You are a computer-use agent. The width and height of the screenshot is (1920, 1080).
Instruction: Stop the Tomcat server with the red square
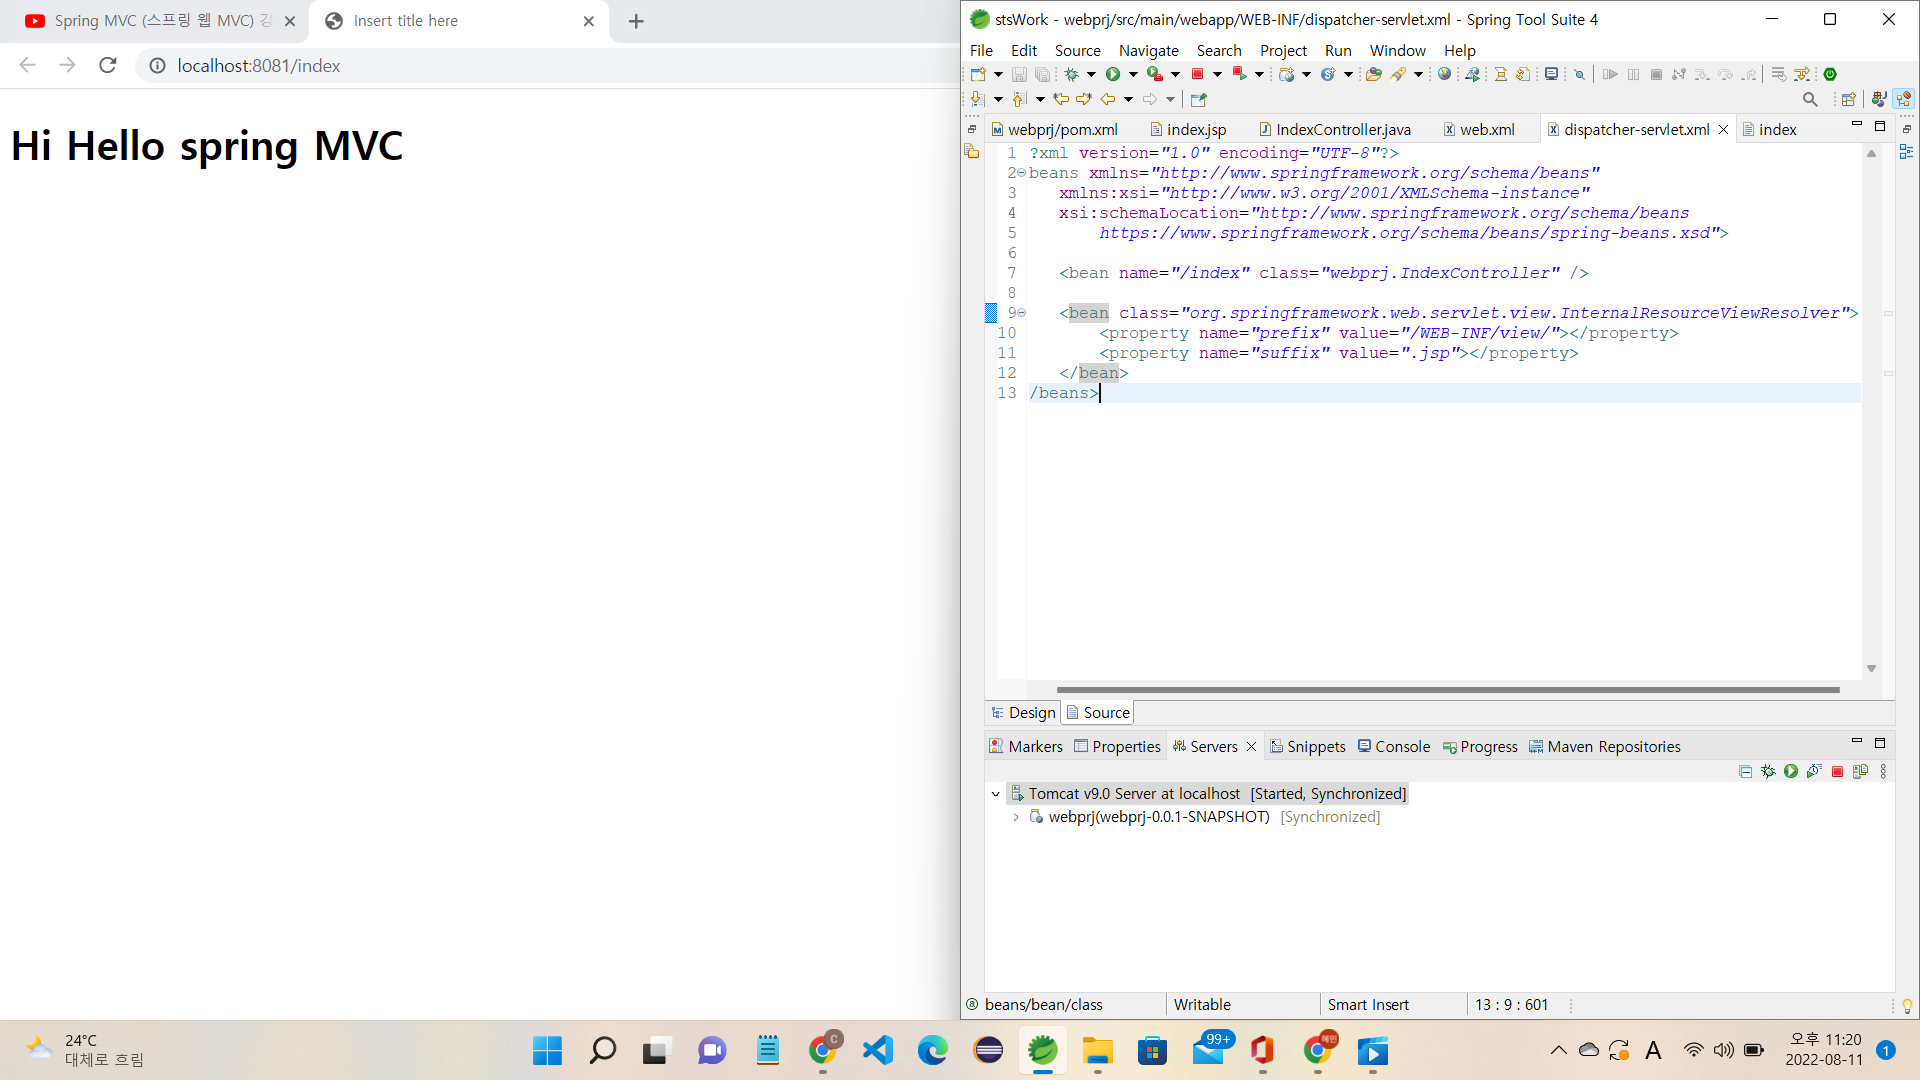click(x=1837, y=771)
